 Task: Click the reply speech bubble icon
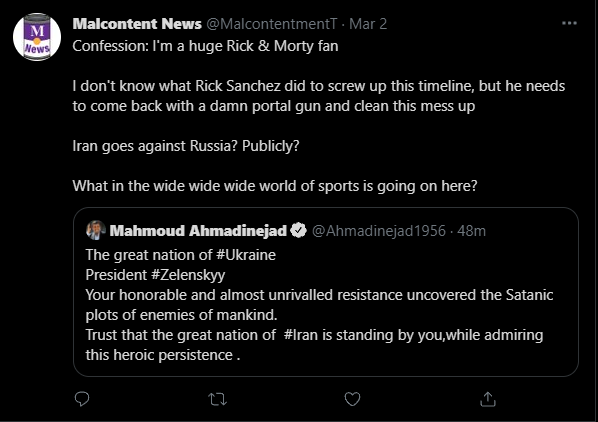[x=82, y=399]
